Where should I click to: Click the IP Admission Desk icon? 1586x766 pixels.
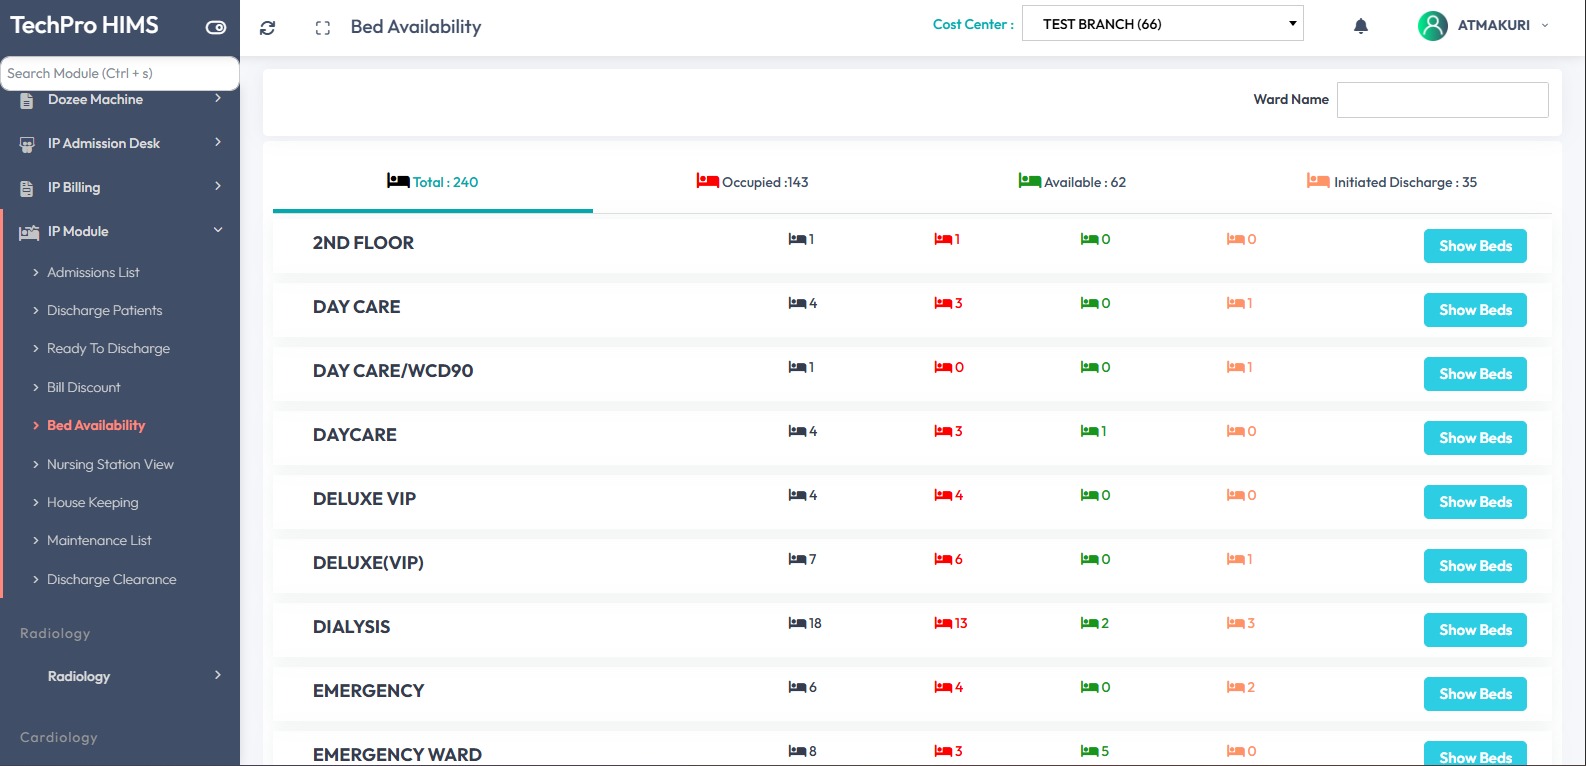pos(27,144)
